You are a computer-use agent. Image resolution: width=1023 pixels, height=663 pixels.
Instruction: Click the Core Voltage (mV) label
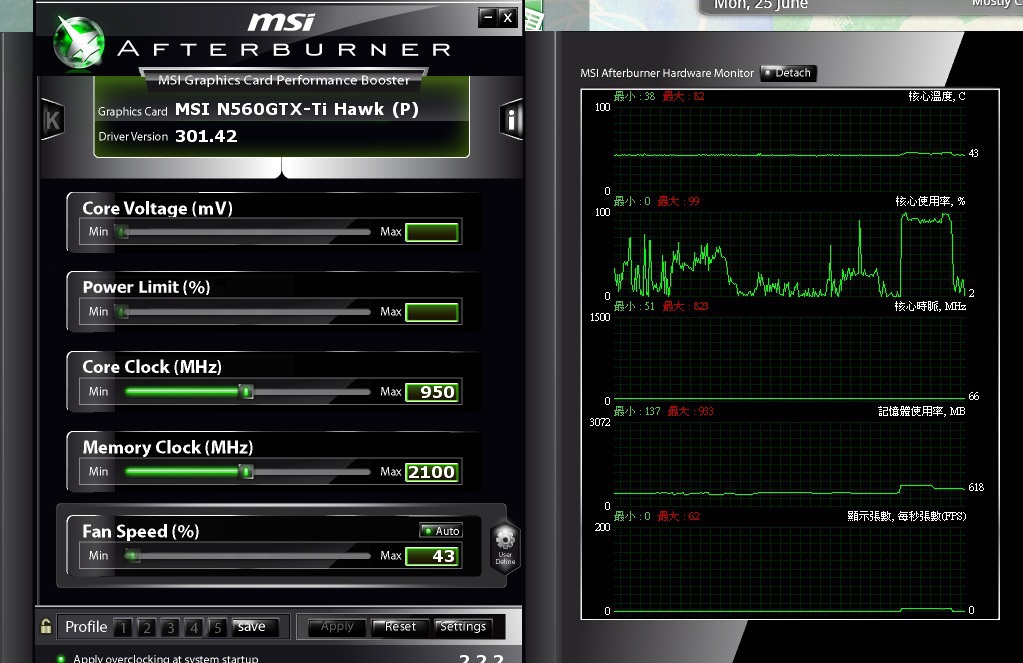point(157,208)
